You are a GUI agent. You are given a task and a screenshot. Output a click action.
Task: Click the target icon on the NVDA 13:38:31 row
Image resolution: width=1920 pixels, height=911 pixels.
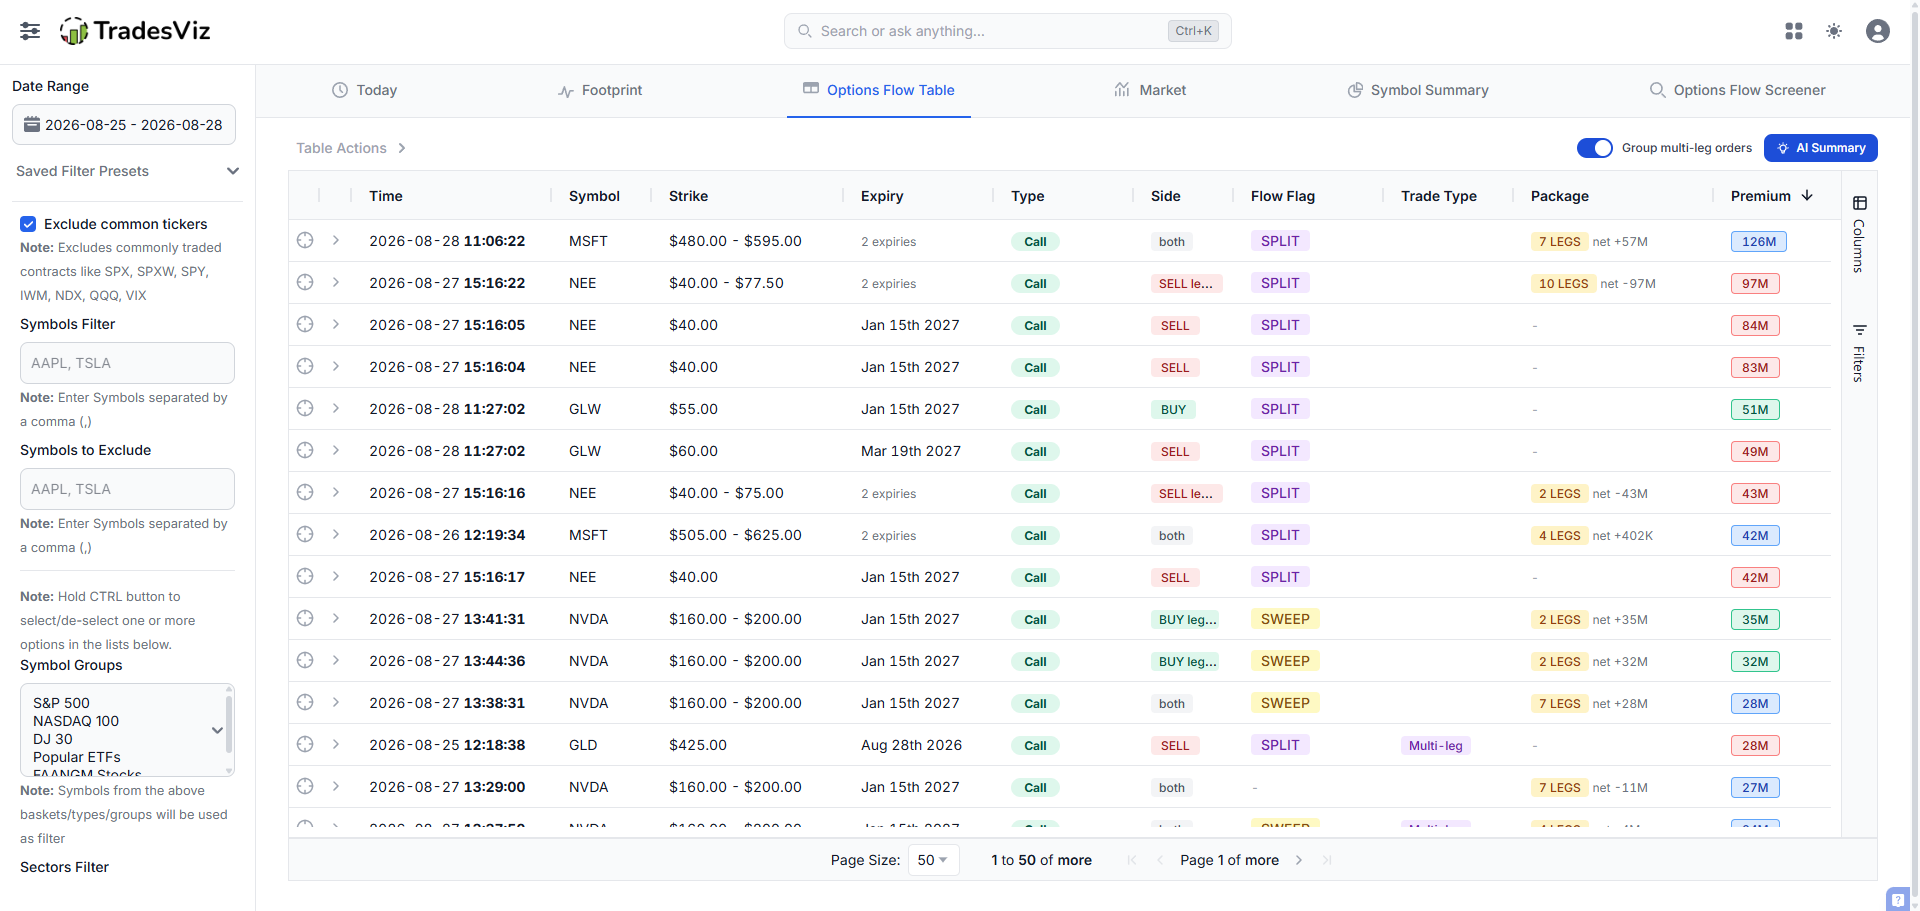pyautogui.click(x=305, y=702)
